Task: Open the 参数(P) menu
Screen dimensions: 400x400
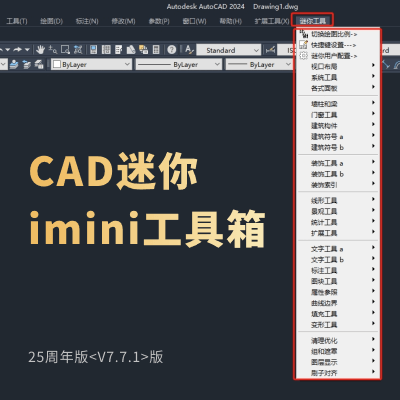Action: click(x=159, y=21)
